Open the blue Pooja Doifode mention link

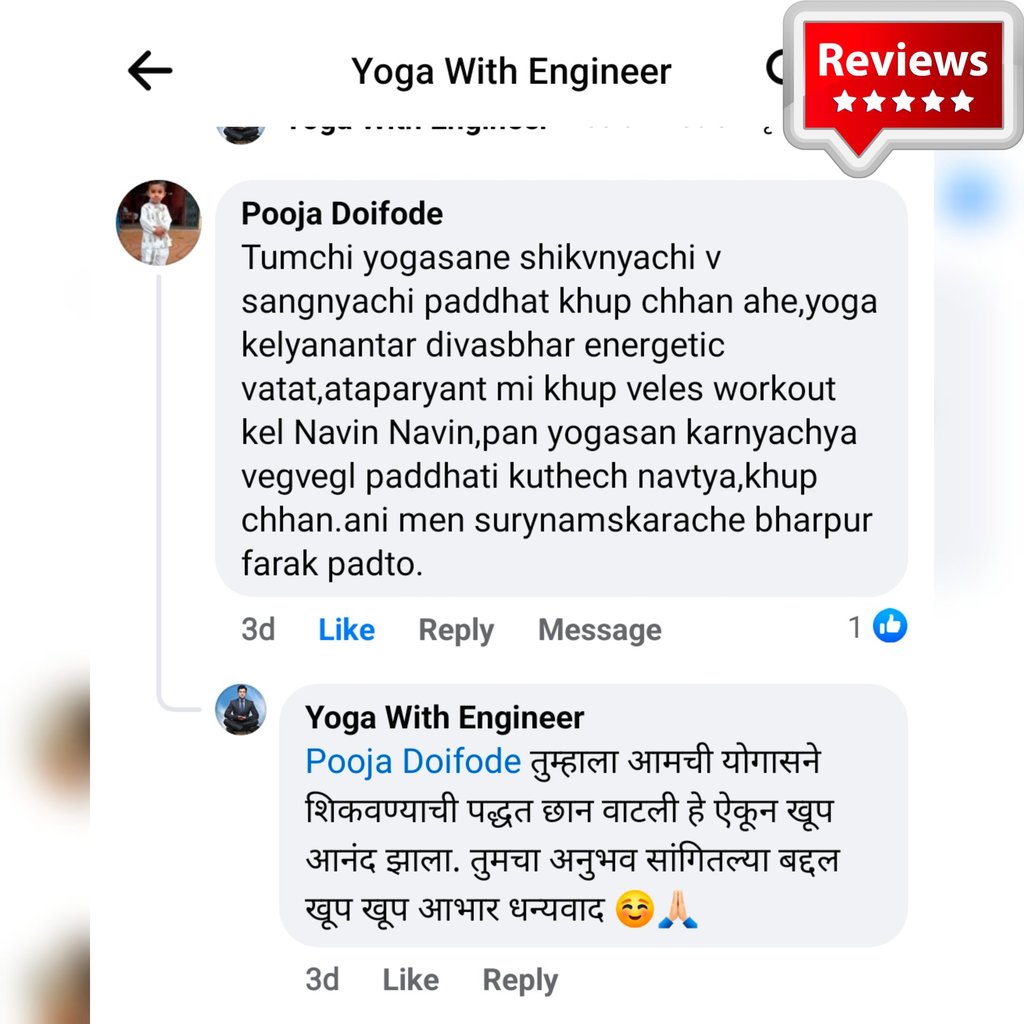(413, 761)
